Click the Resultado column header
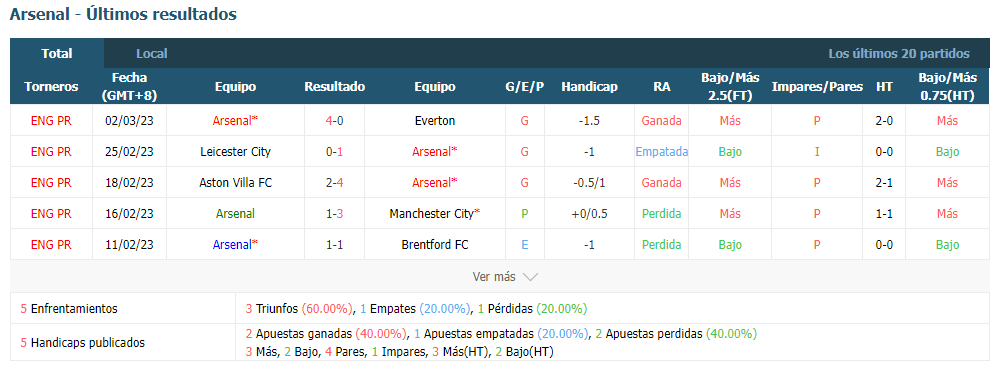This screenshot has width=998, height=369. (334, 87)
